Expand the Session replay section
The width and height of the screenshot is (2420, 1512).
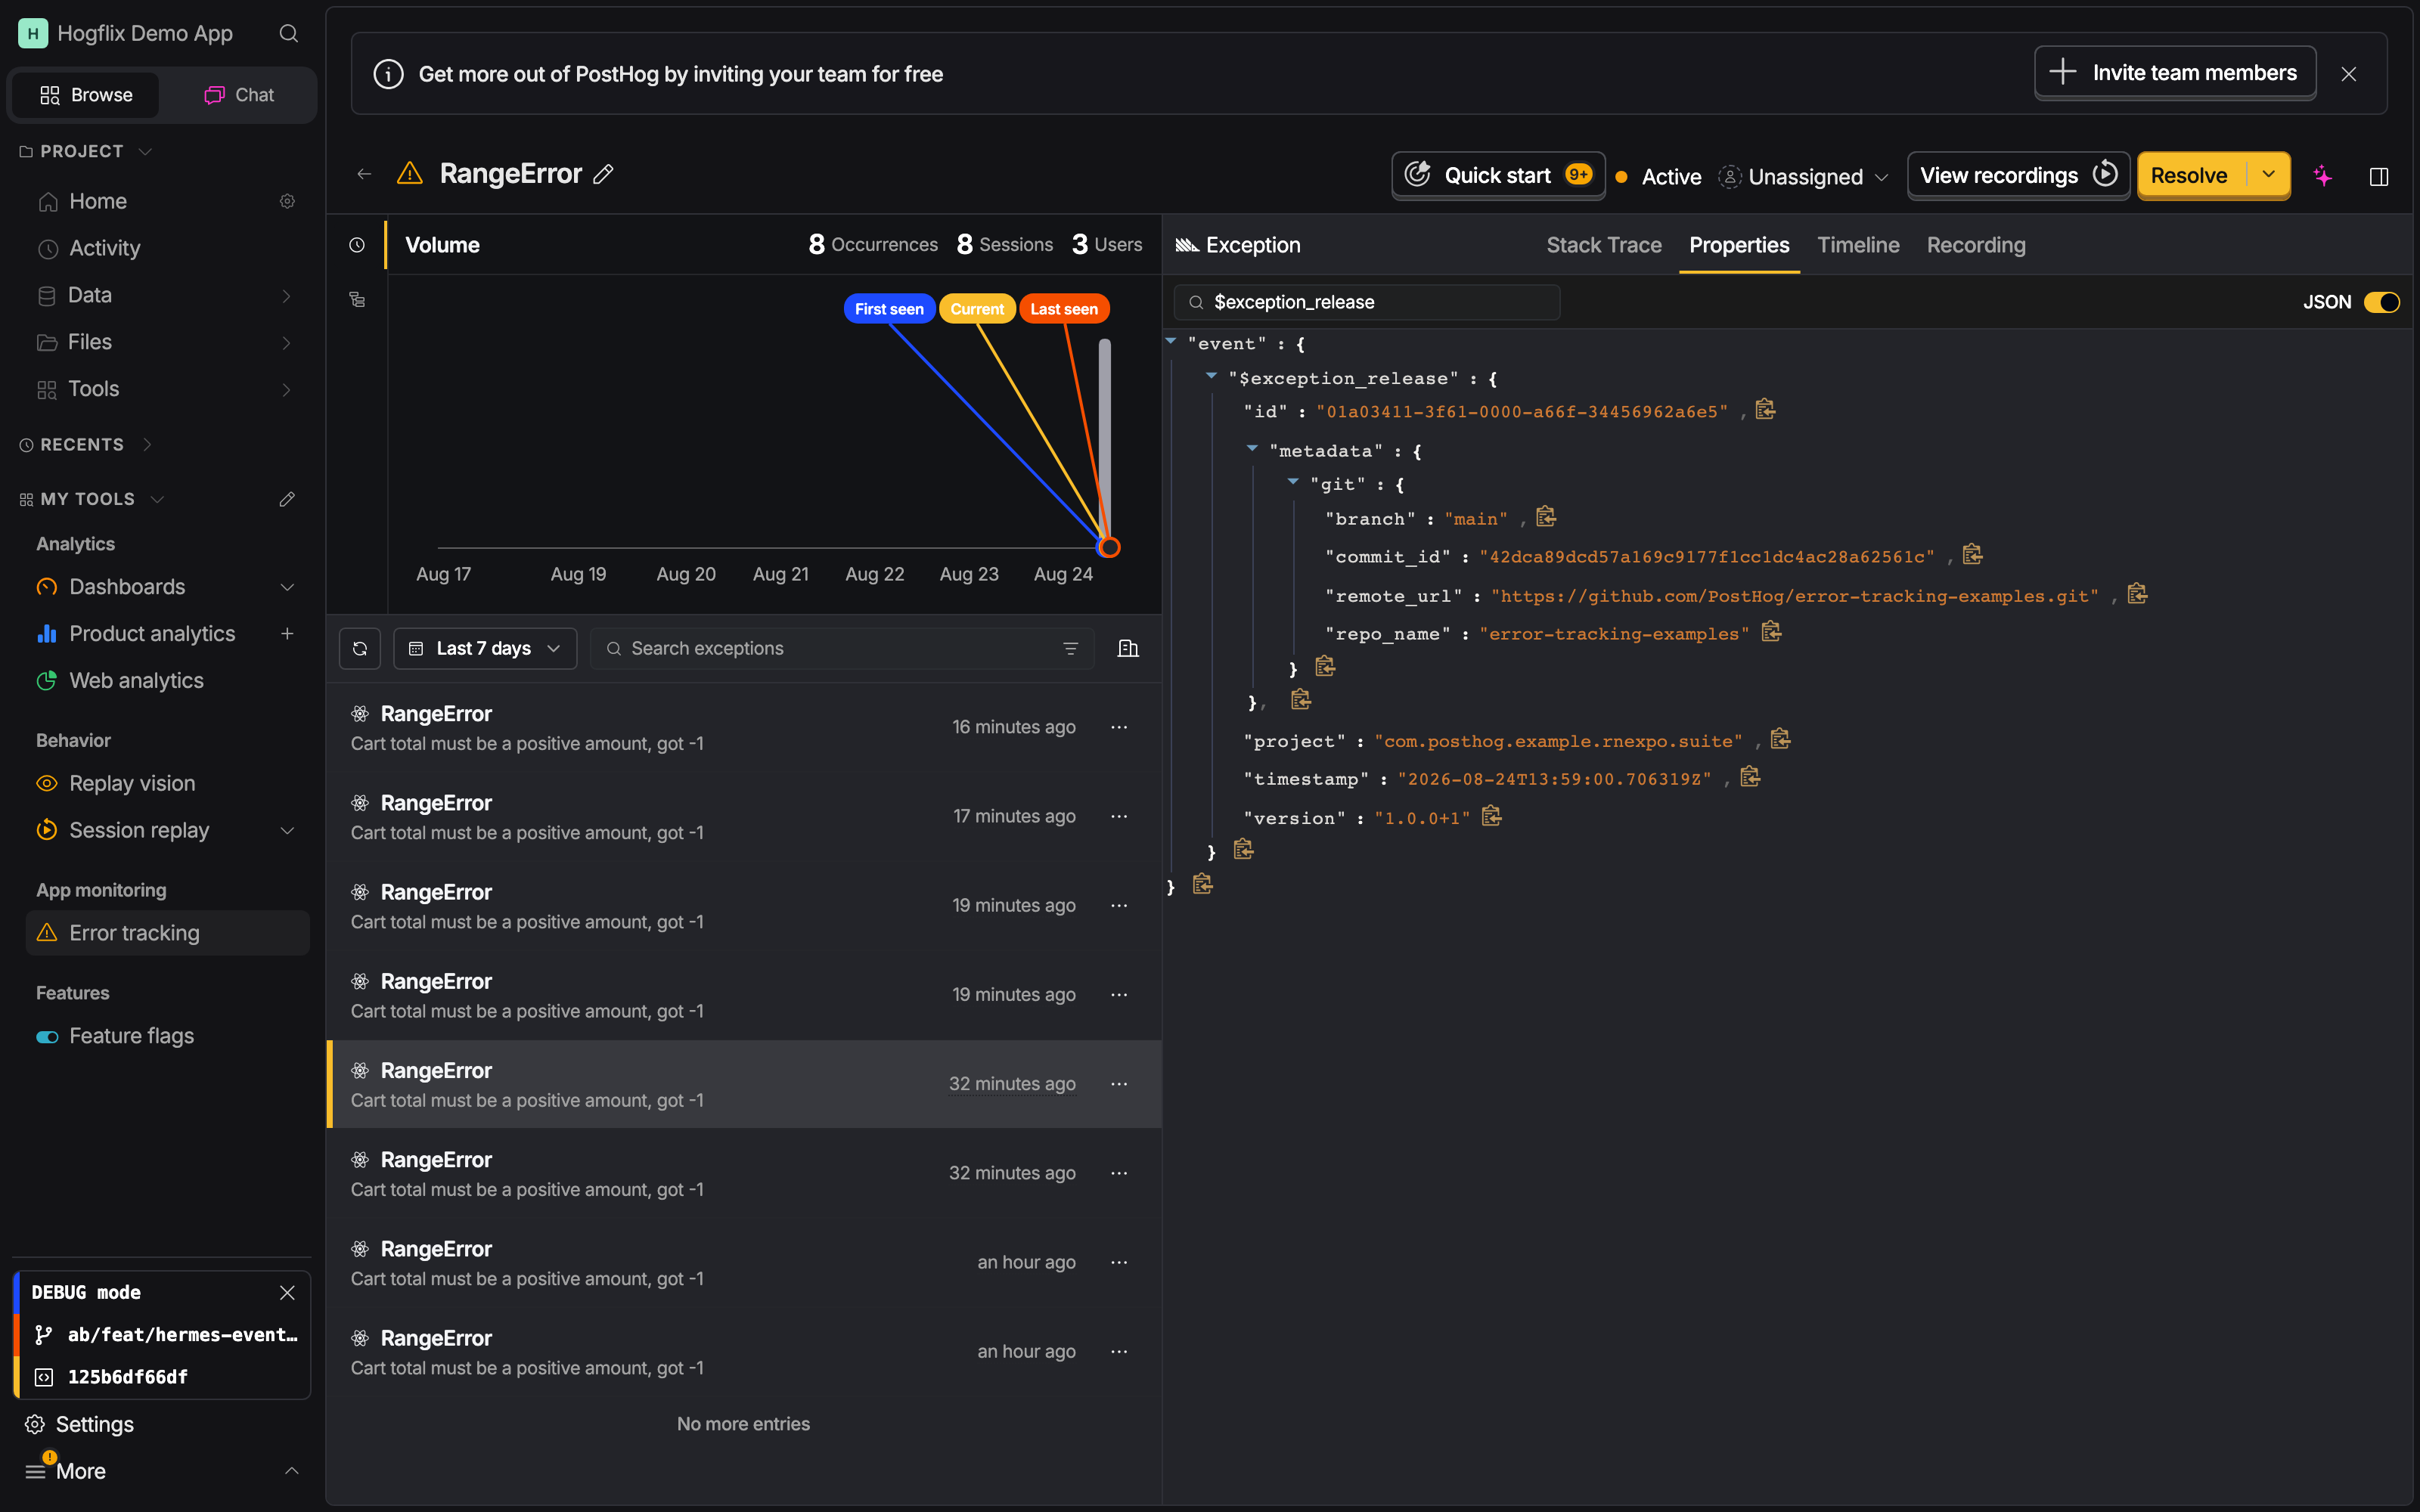point(287,831)
